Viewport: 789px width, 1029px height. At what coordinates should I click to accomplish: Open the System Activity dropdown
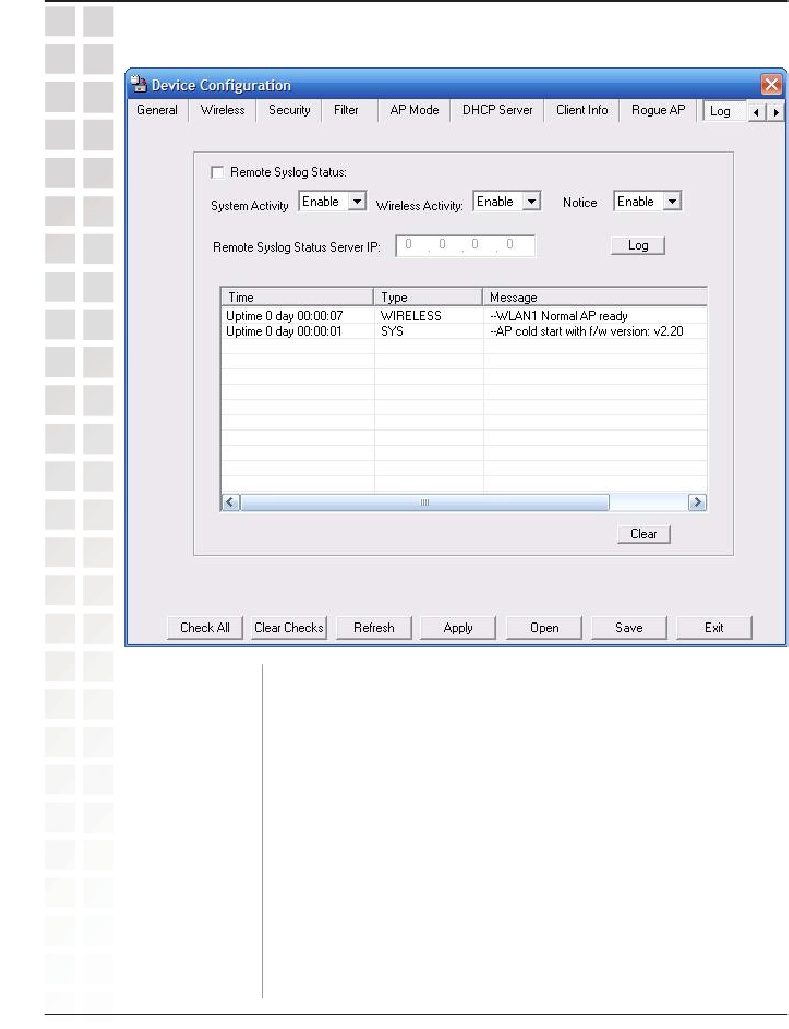pyautogui.click(x=357, y=202)
